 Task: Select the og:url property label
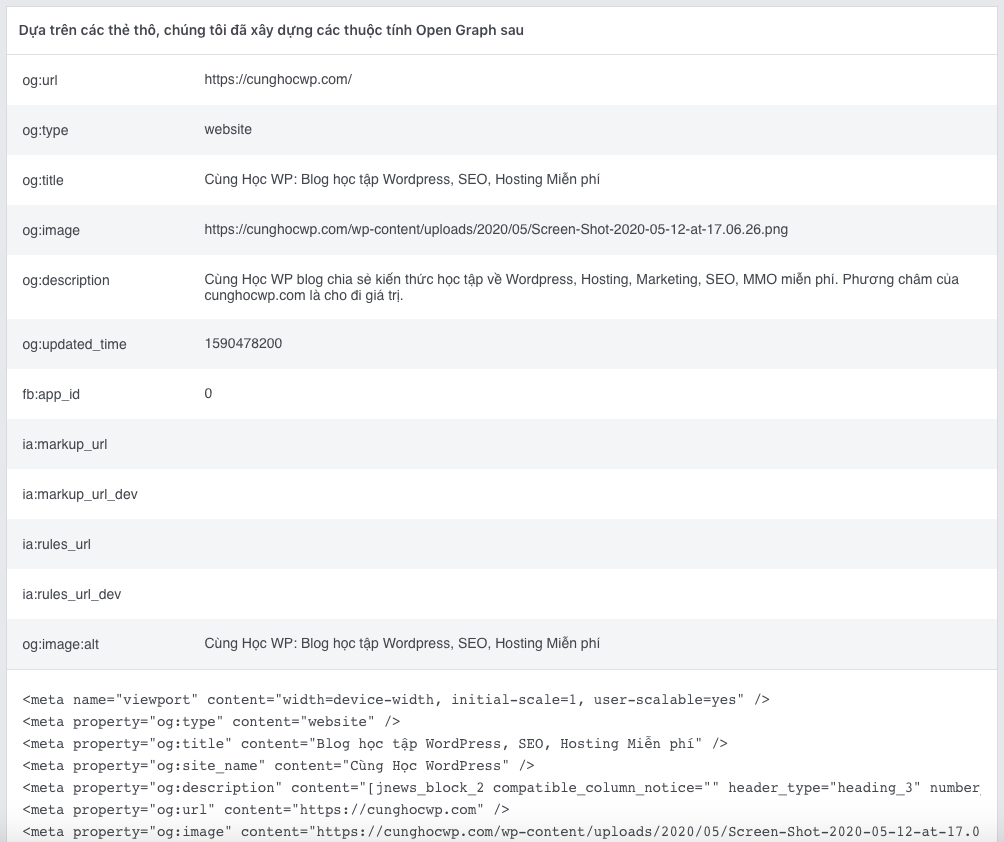coord(40,80)
